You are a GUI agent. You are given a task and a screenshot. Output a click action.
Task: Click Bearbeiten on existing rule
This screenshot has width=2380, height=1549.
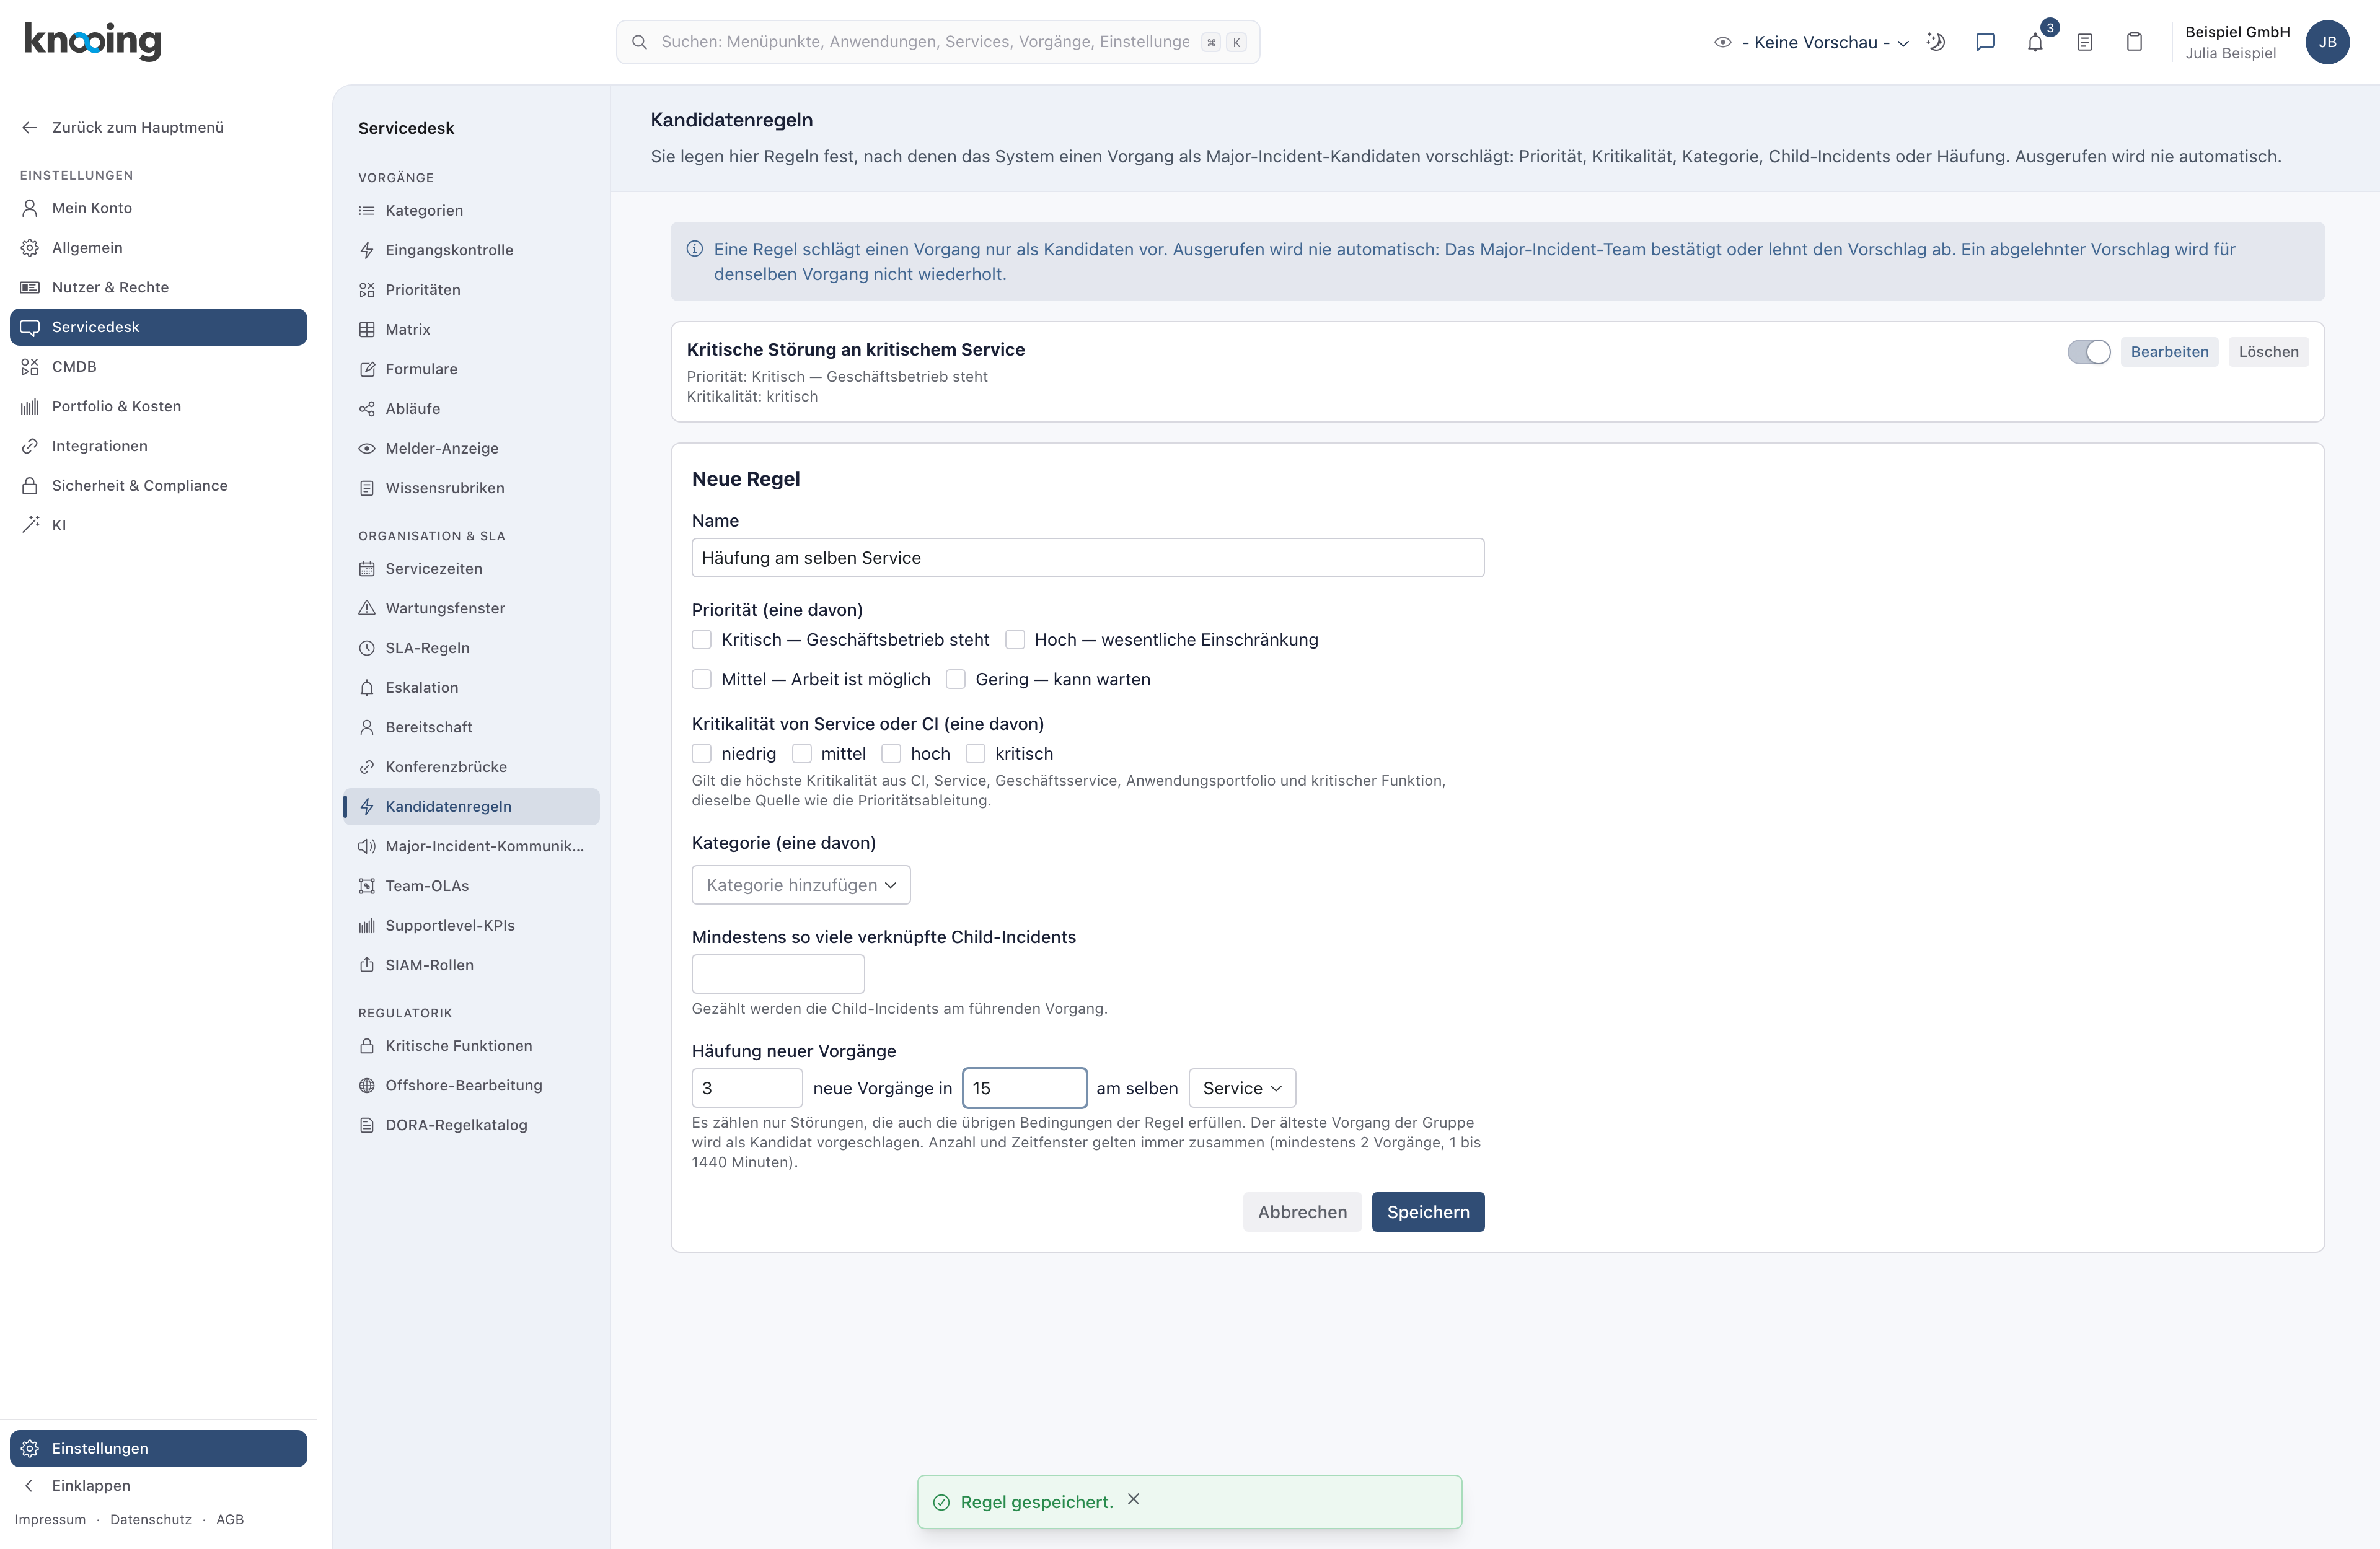2169,352
